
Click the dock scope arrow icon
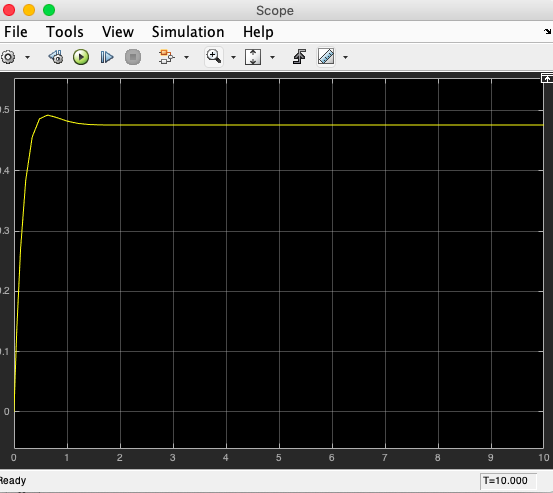[x=547, y=32]
